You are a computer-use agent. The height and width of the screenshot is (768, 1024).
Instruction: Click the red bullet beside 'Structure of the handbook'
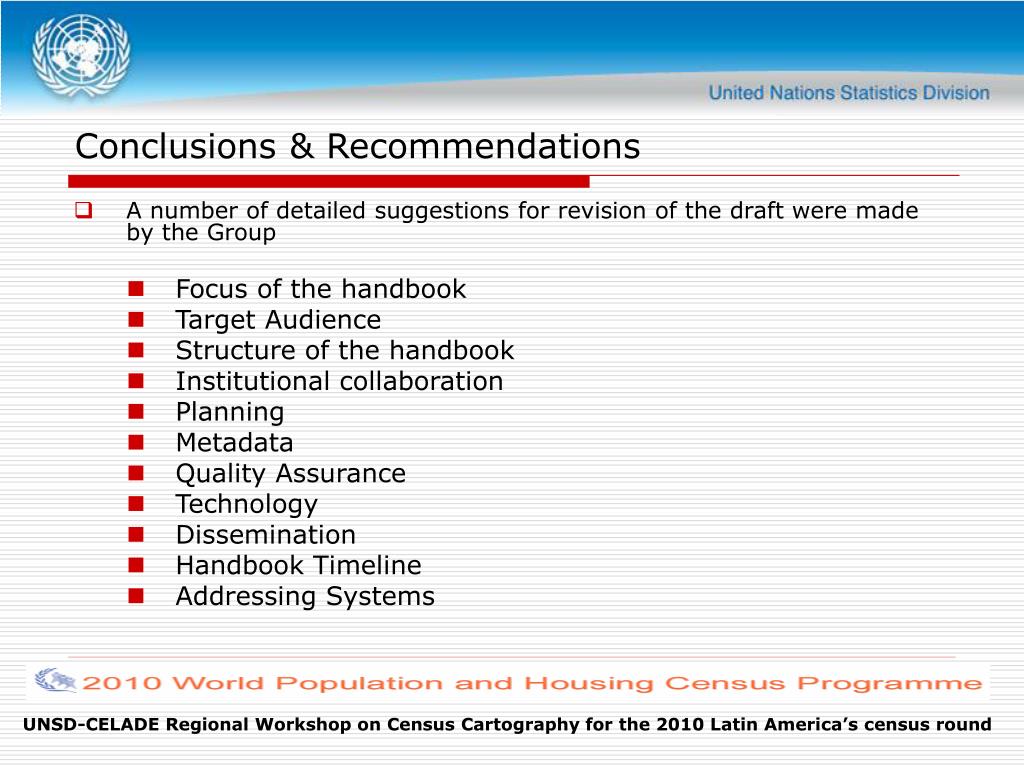pos(136,350)
